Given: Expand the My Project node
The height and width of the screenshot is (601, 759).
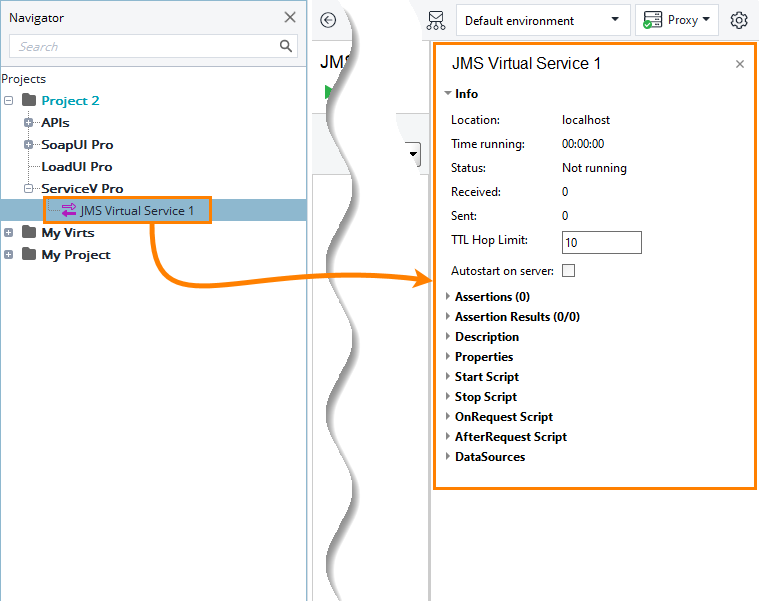Looking at the screenshot, I should pos(8,255).
